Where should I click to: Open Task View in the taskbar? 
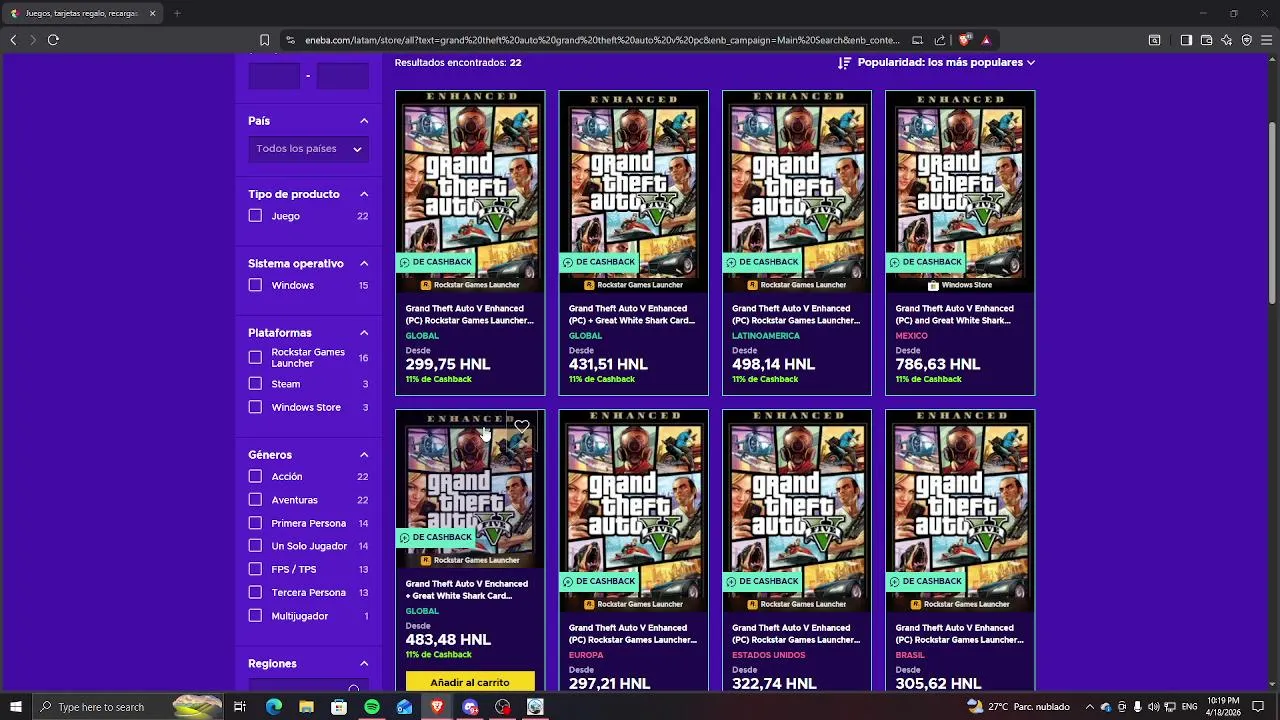[240, 707]
